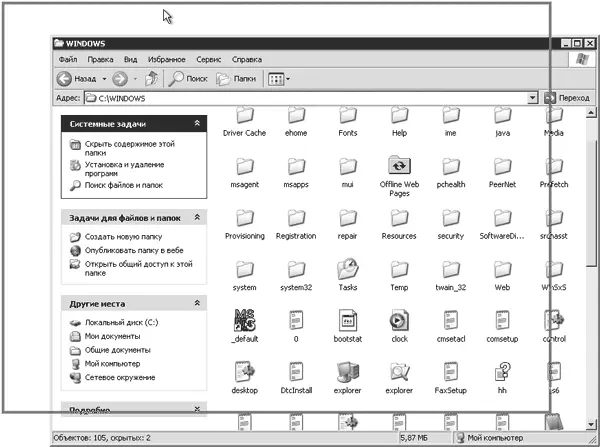This screenshot has width=600, height=447.
Task: Click the Back (Назад) toolbar button
Action: tap(78, 78)
